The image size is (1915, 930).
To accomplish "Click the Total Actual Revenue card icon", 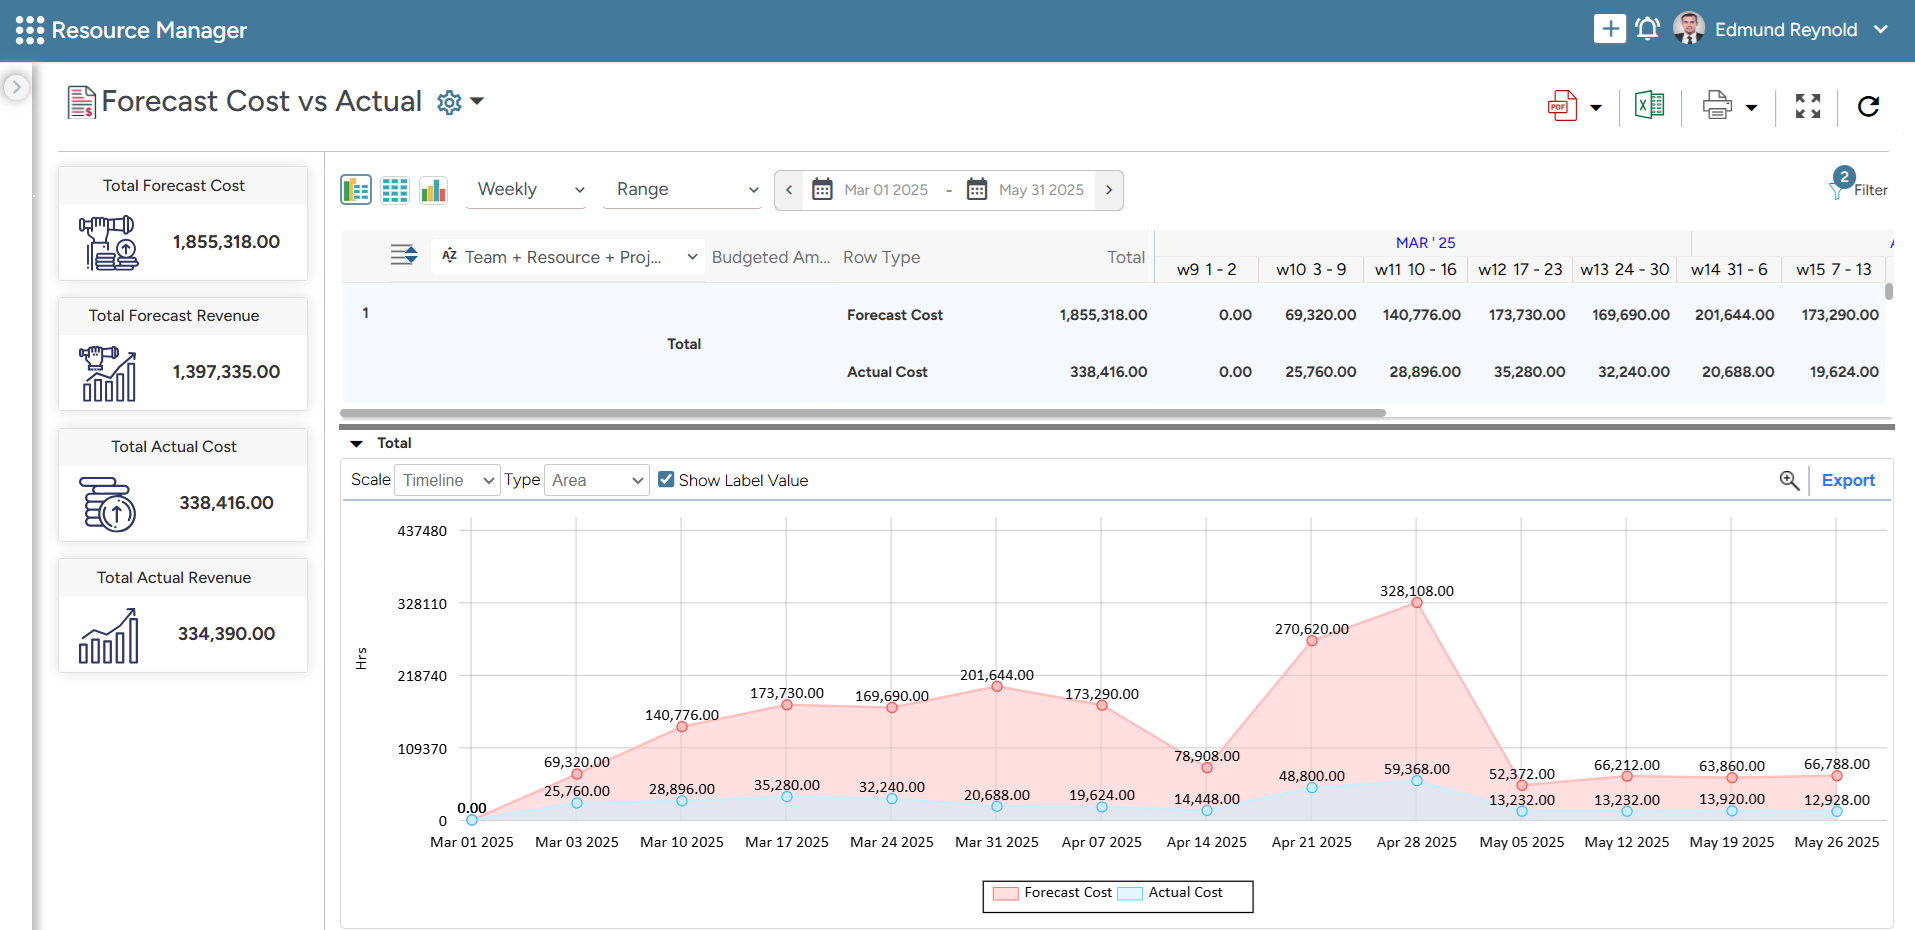I will pyautogui.click(x=109, y=635).
